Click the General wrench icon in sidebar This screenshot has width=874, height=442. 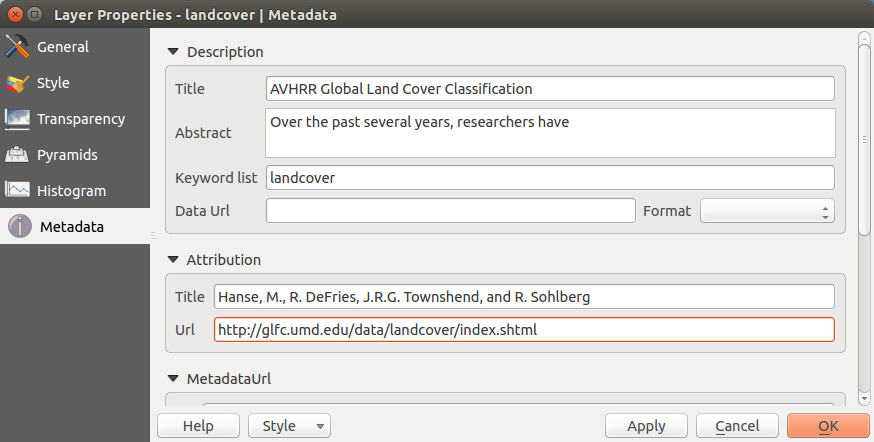pos(18,47)
